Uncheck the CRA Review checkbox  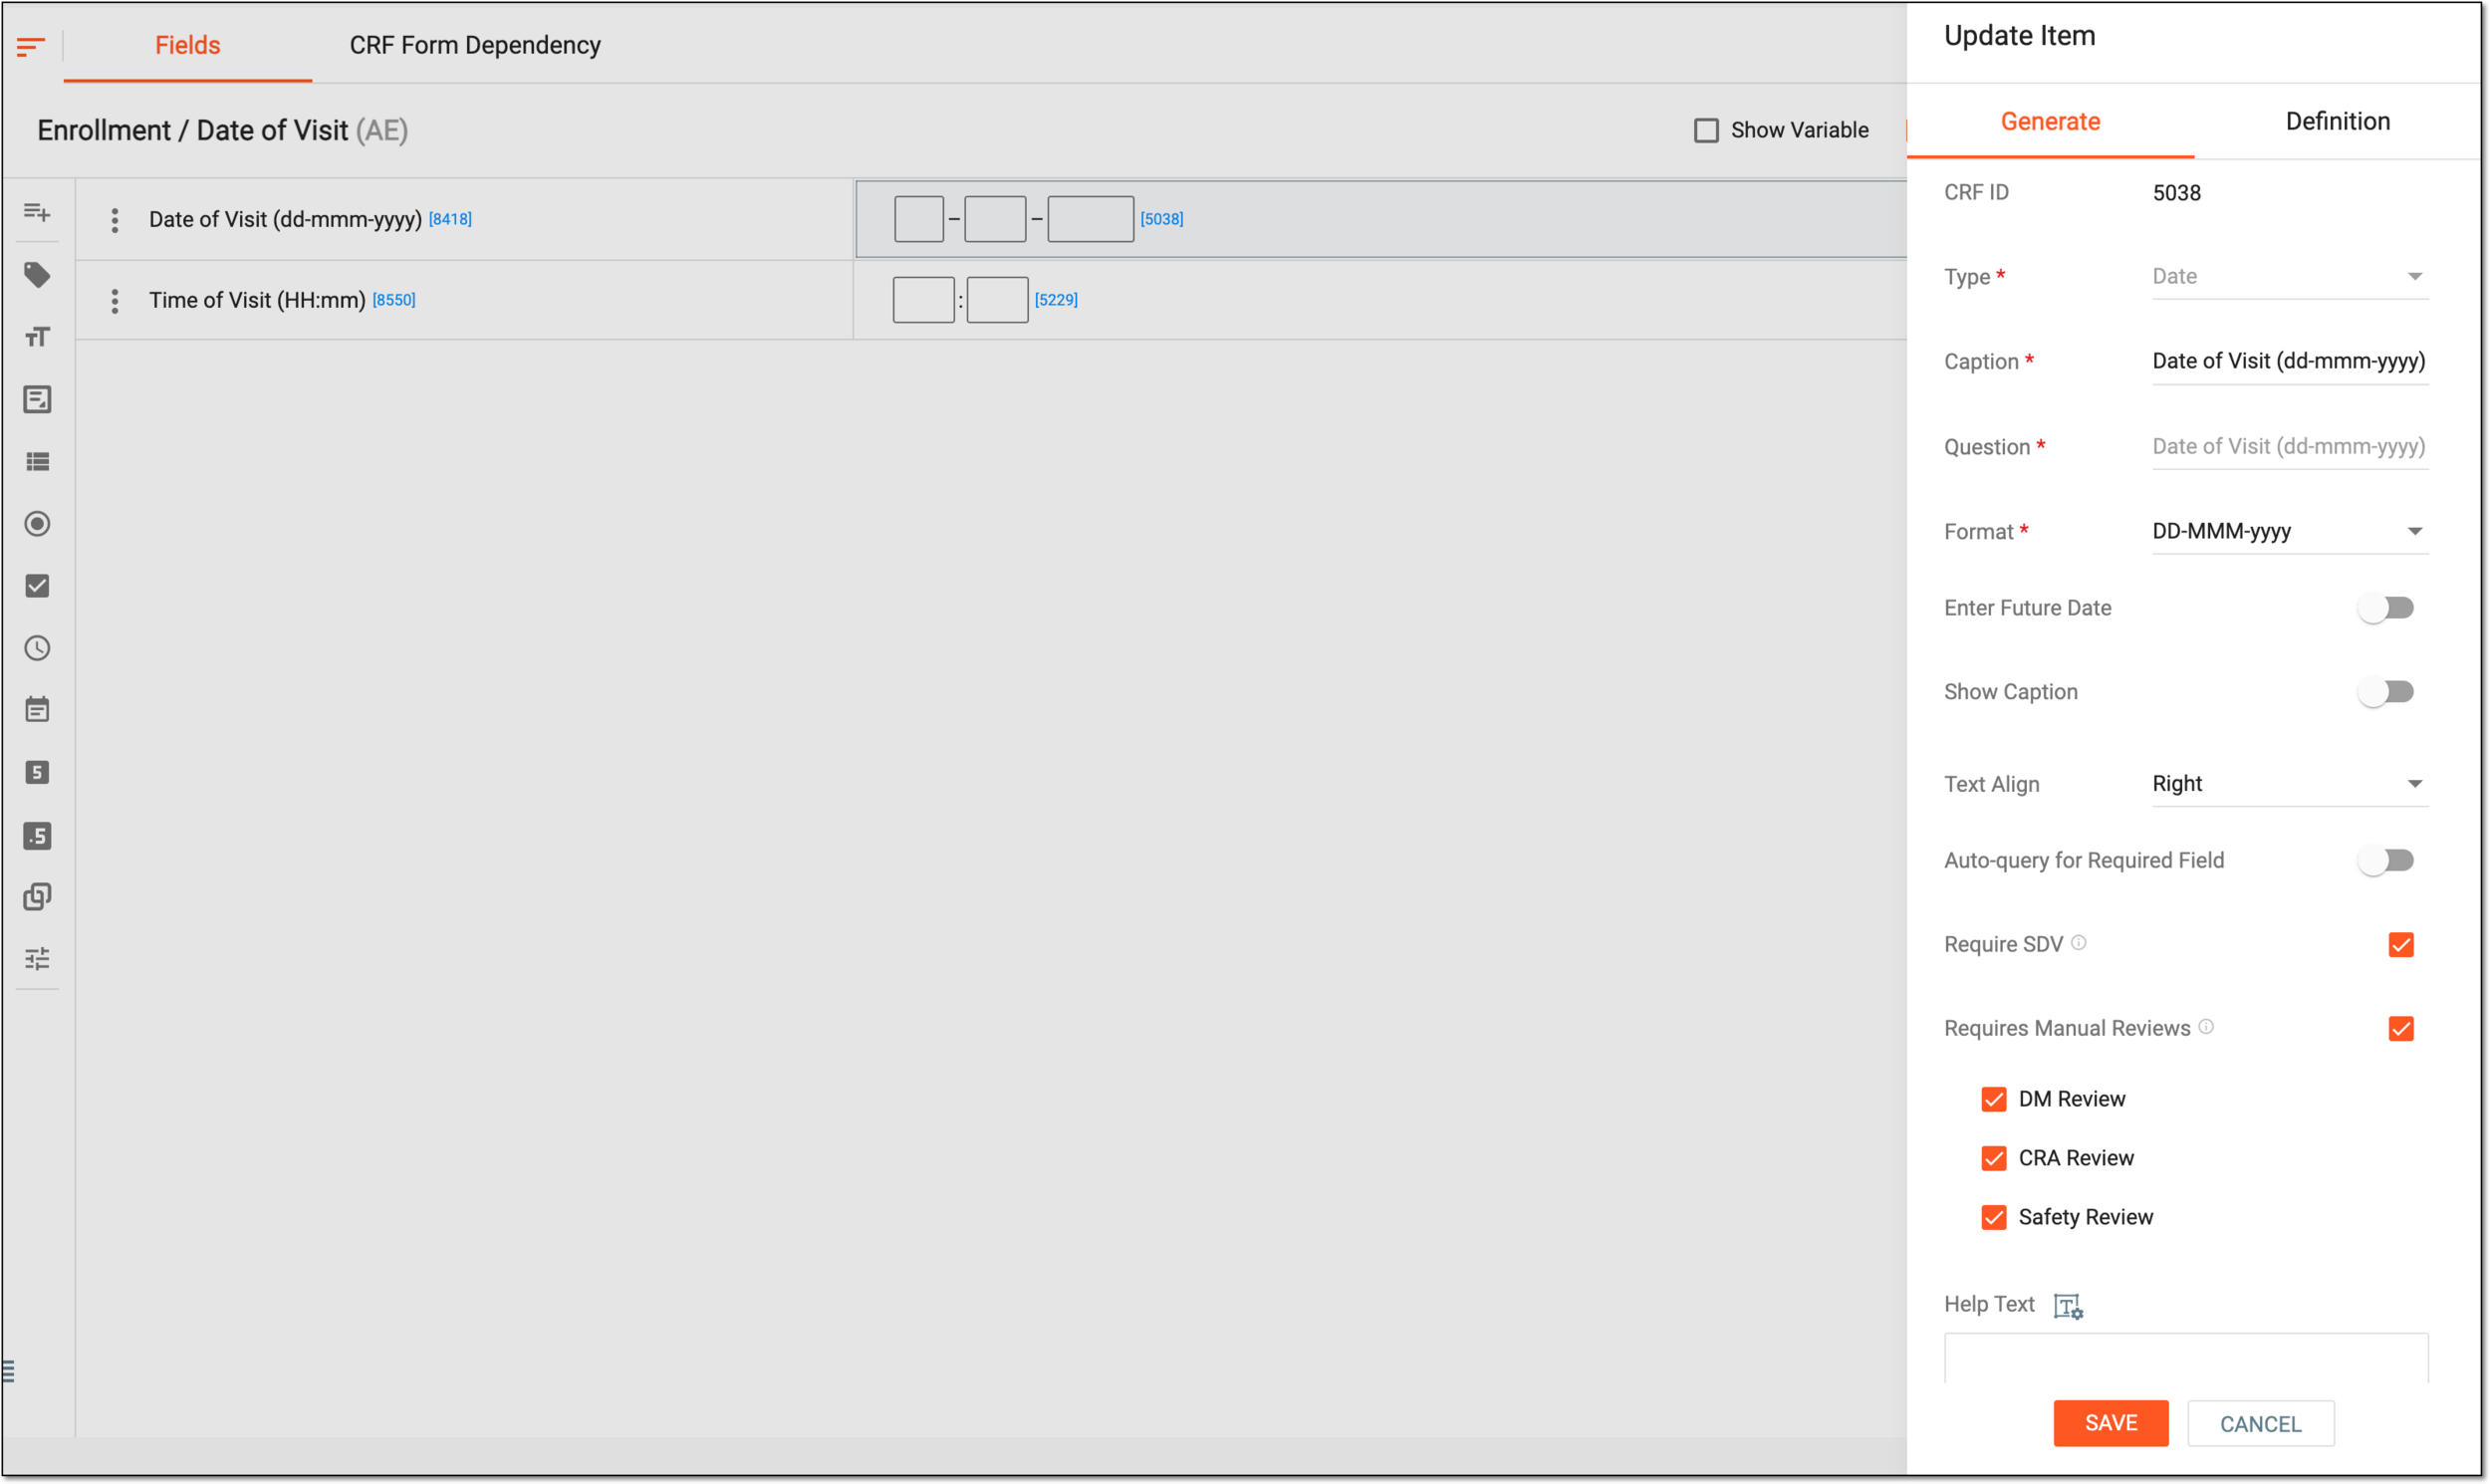(x=1994, y=1159)
